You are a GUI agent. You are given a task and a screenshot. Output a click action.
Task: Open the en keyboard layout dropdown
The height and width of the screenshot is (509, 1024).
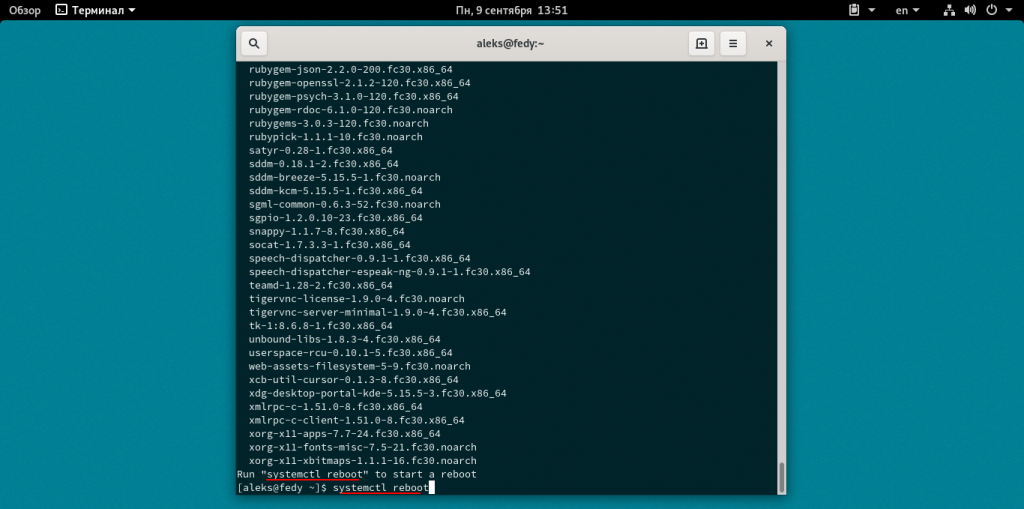point(907,10)
